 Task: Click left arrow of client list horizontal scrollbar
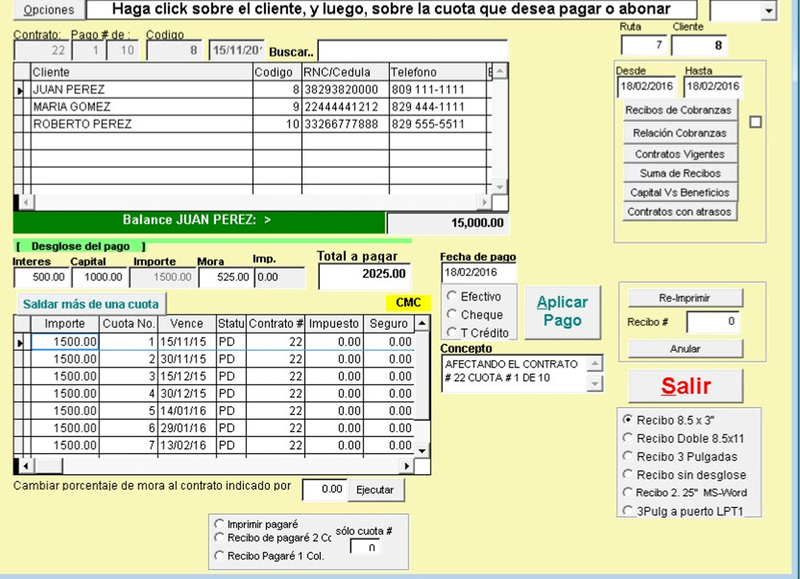(x=26, y=202)
